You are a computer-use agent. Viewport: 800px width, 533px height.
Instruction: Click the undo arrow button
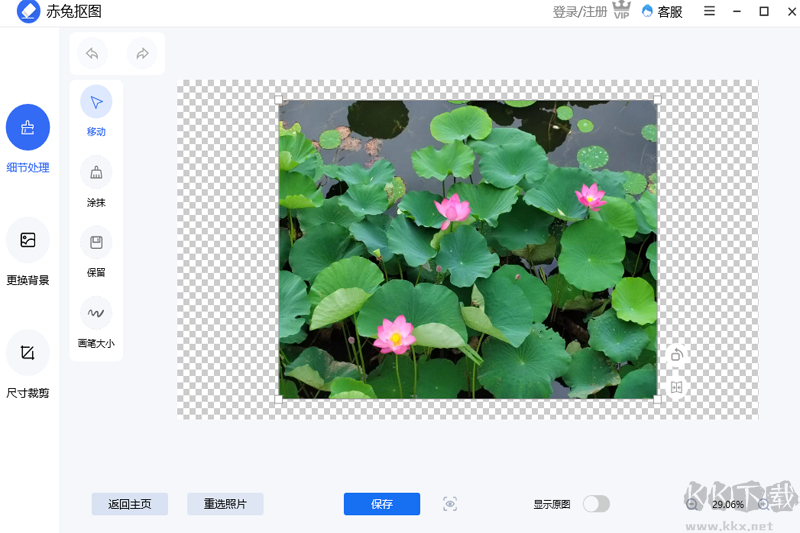(x=93, y=54)
